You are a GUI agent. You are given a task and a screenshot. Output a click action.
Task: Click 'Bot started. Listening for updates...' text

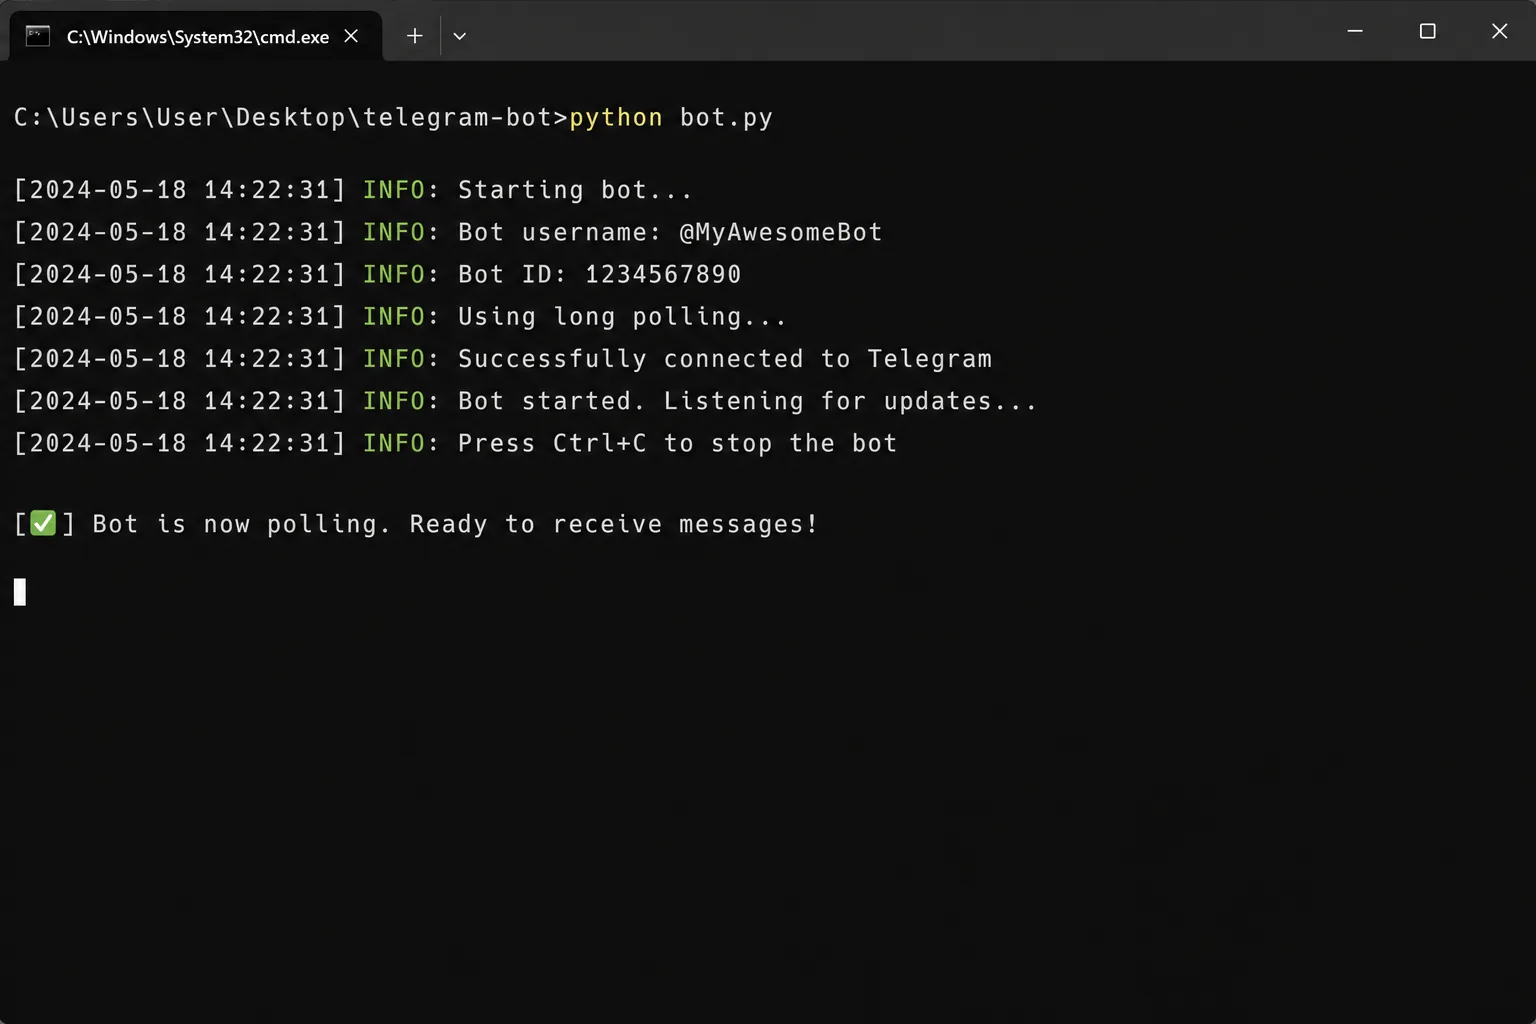748,401
